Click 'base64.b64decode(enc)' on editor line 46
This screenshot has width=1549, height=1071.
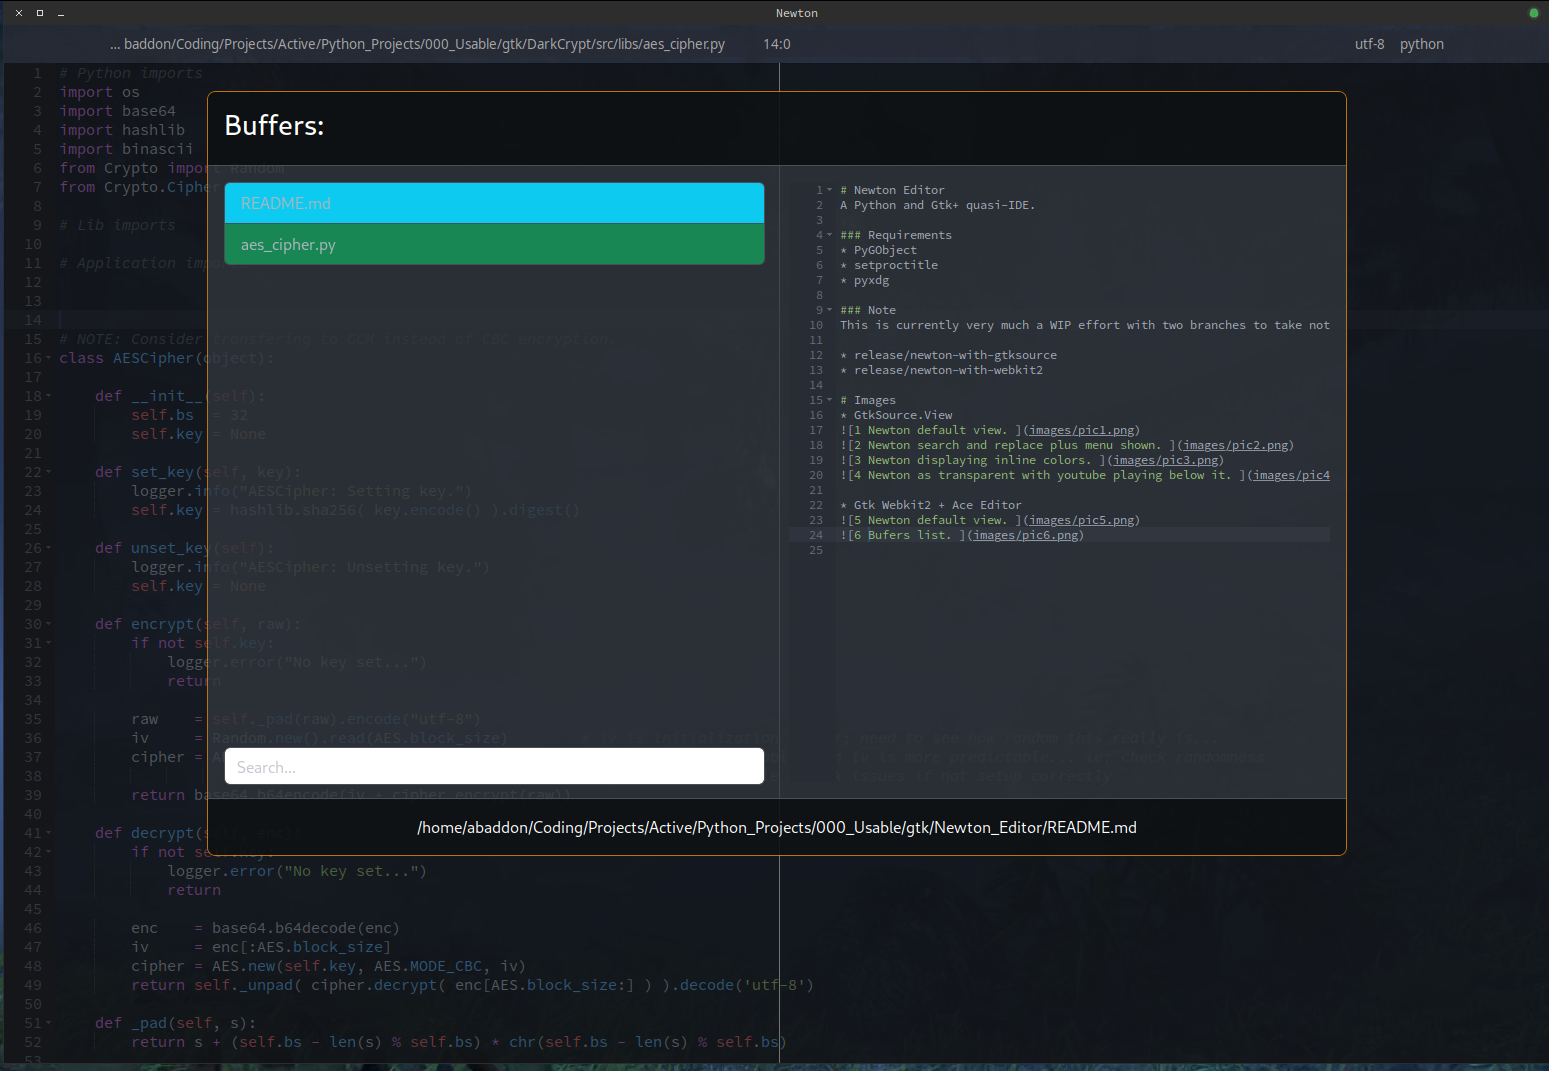click(x=305, y=928)
